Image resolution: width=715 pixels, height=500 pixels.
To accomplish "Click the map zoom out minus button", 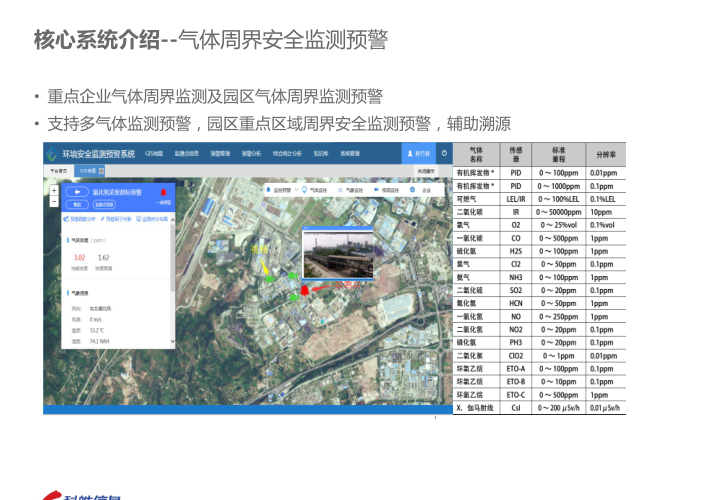I will pyautogui.click(x=54, y=200).
